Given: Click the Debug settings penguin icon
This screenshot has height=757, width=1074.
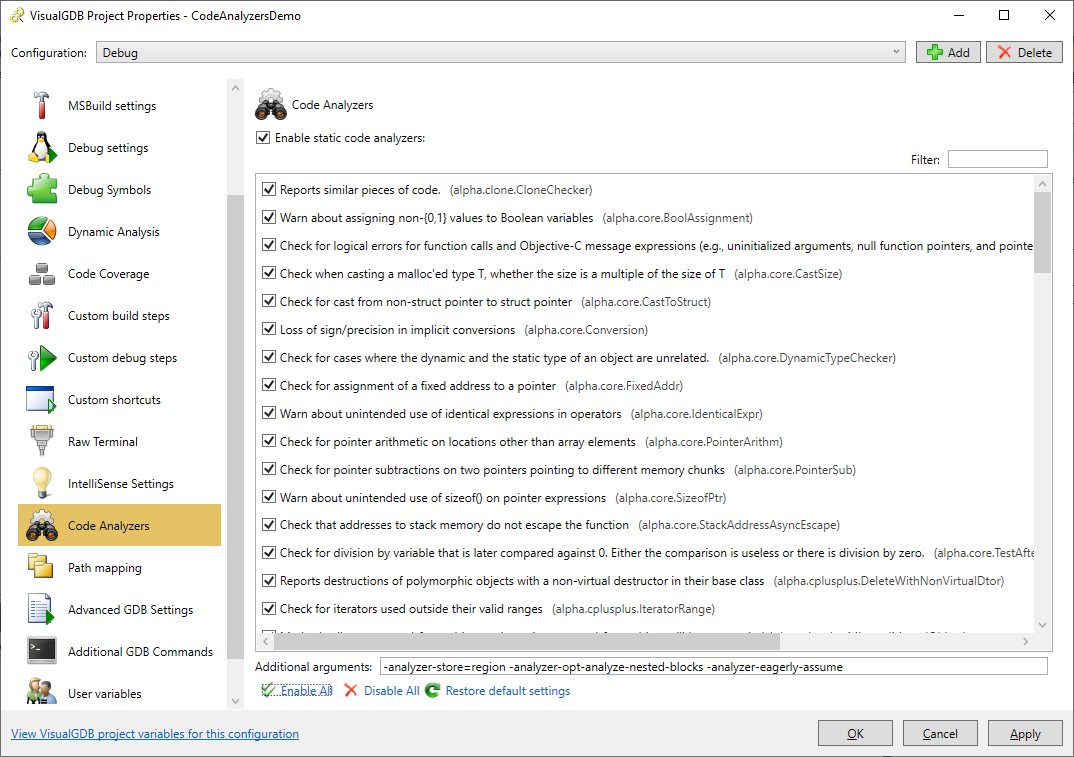Looking at the screenshot, I should tap(42, 147).
